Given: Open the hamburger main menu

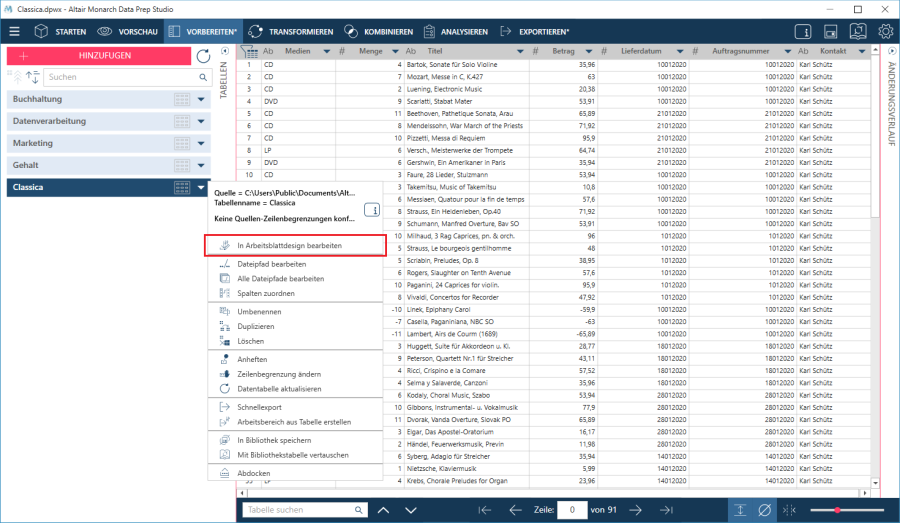Looking at the screenshot, I should coord(14,31).
